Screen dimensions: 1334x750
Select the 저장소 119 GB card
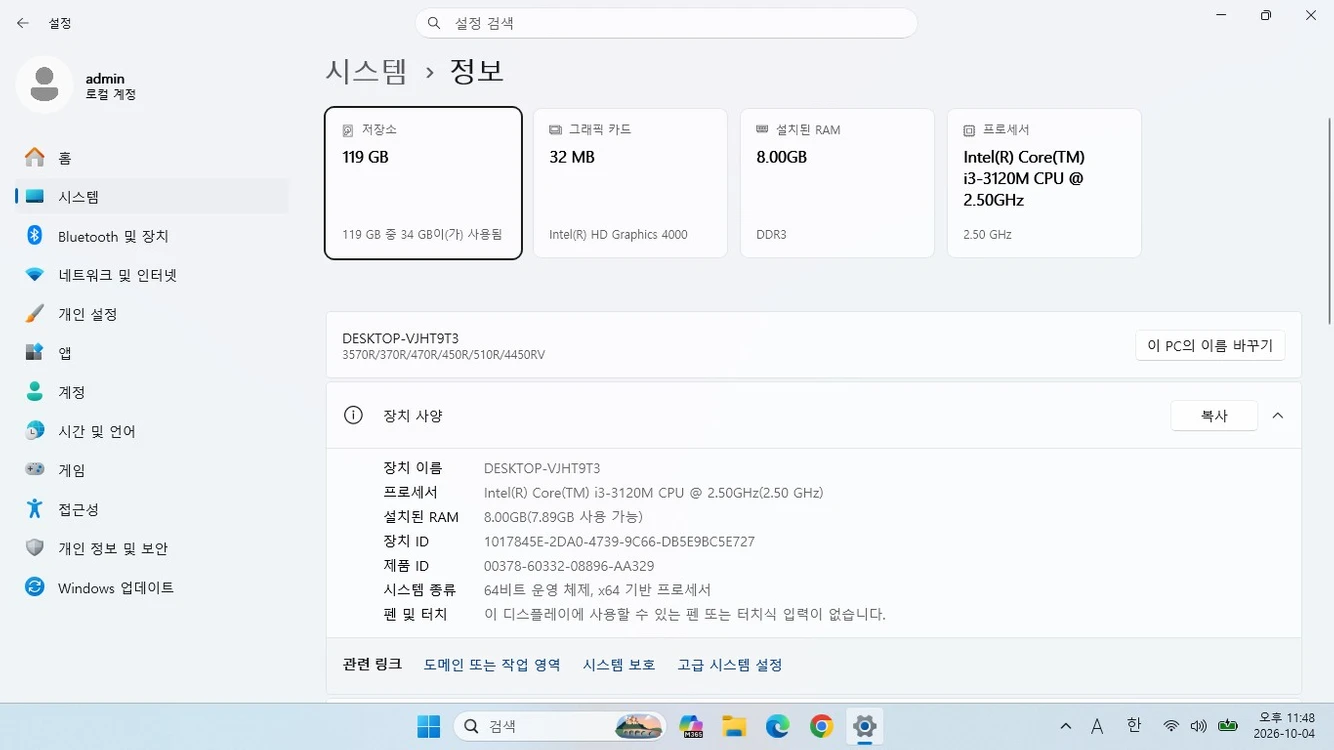point(423,183)
